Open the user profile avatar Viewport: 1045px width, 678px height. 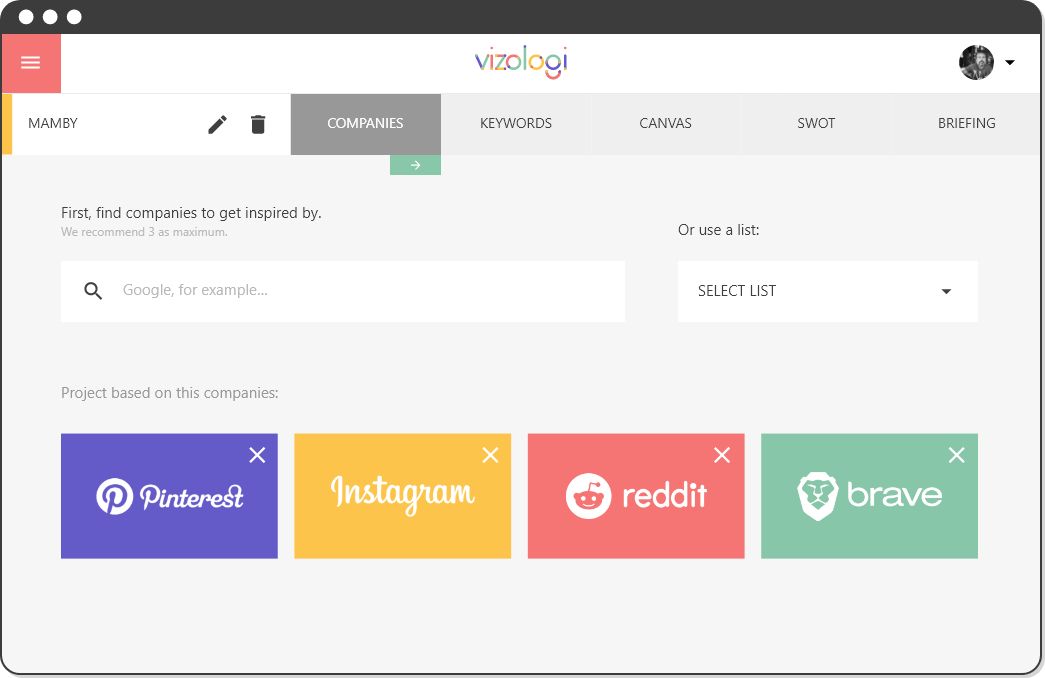pos(976,63)
